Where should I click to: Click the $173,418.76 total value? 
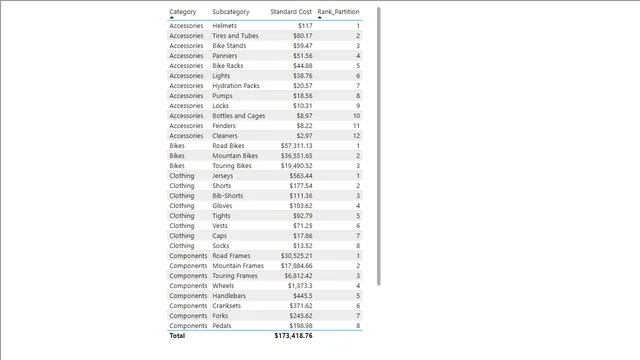[293, 336]
